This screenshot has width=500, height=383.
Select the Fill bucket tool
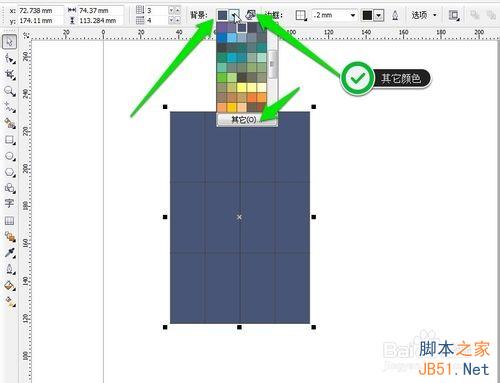coord(10,285)
